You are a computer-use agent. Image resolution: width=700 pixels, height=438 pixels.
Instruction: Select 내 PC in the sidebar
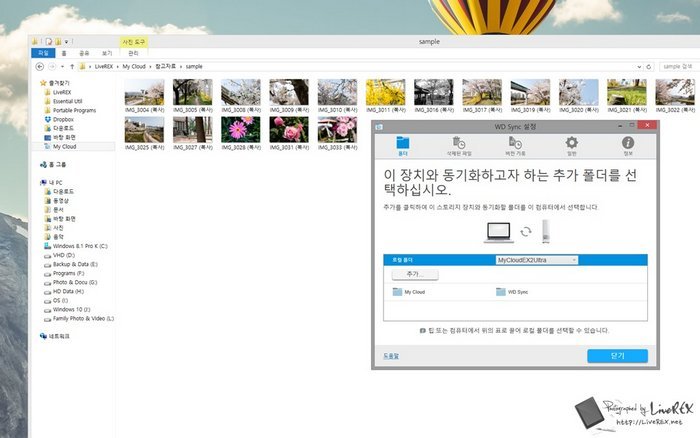click(x=51, y=183)
